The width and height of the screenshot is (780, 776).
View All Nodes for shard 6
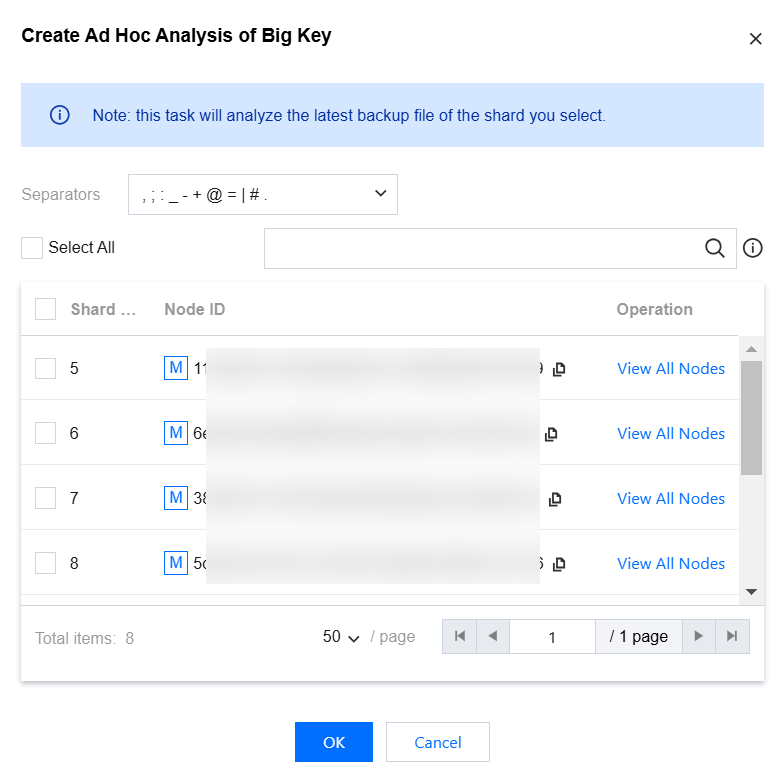pos(671,434)
